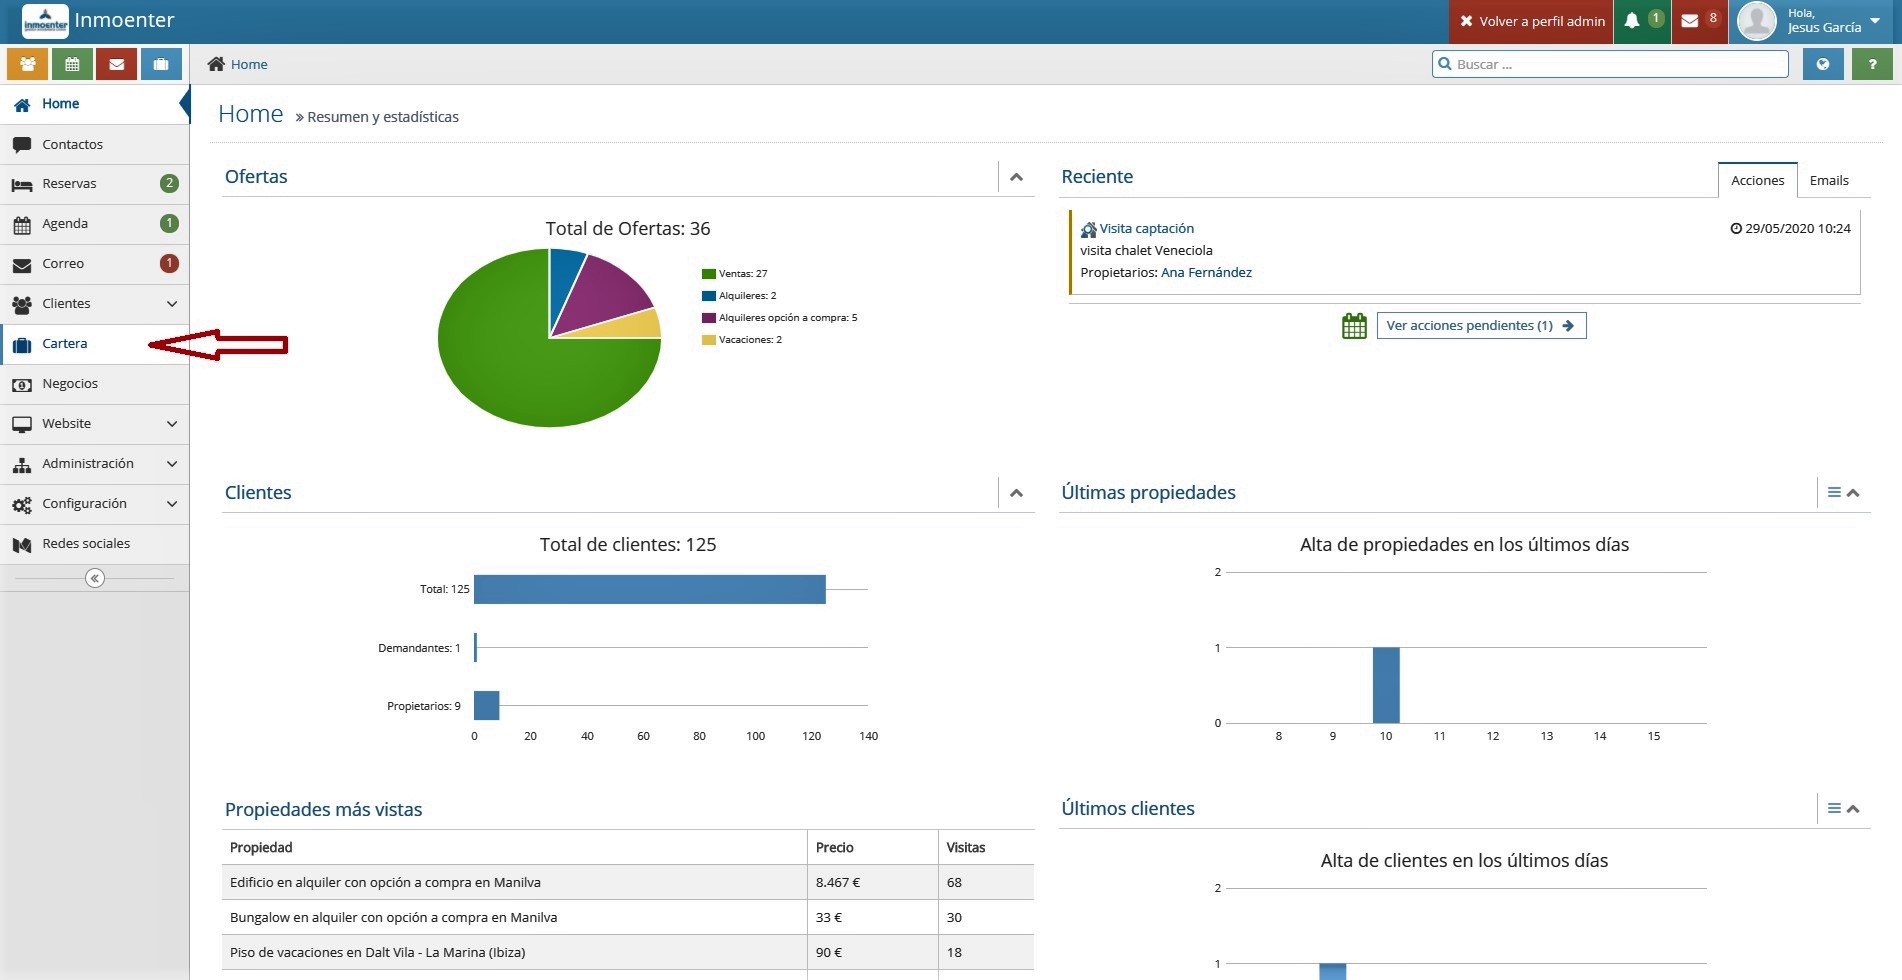The height and width of the screenshot is (980, 1902).
Task: Click the Propietarios: 9 bar
Action: 486,705
